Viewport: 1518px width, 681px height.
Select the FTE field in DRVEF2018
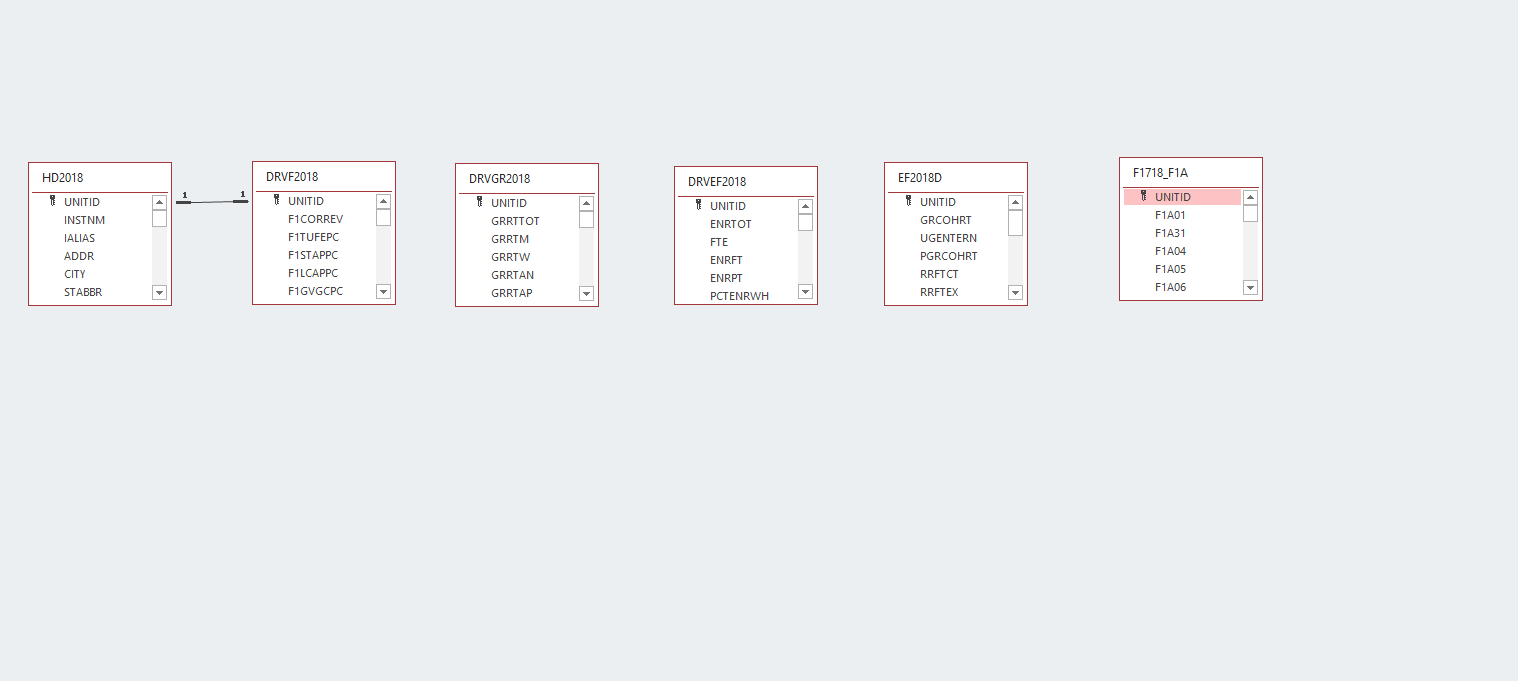[x=738, y=242]
